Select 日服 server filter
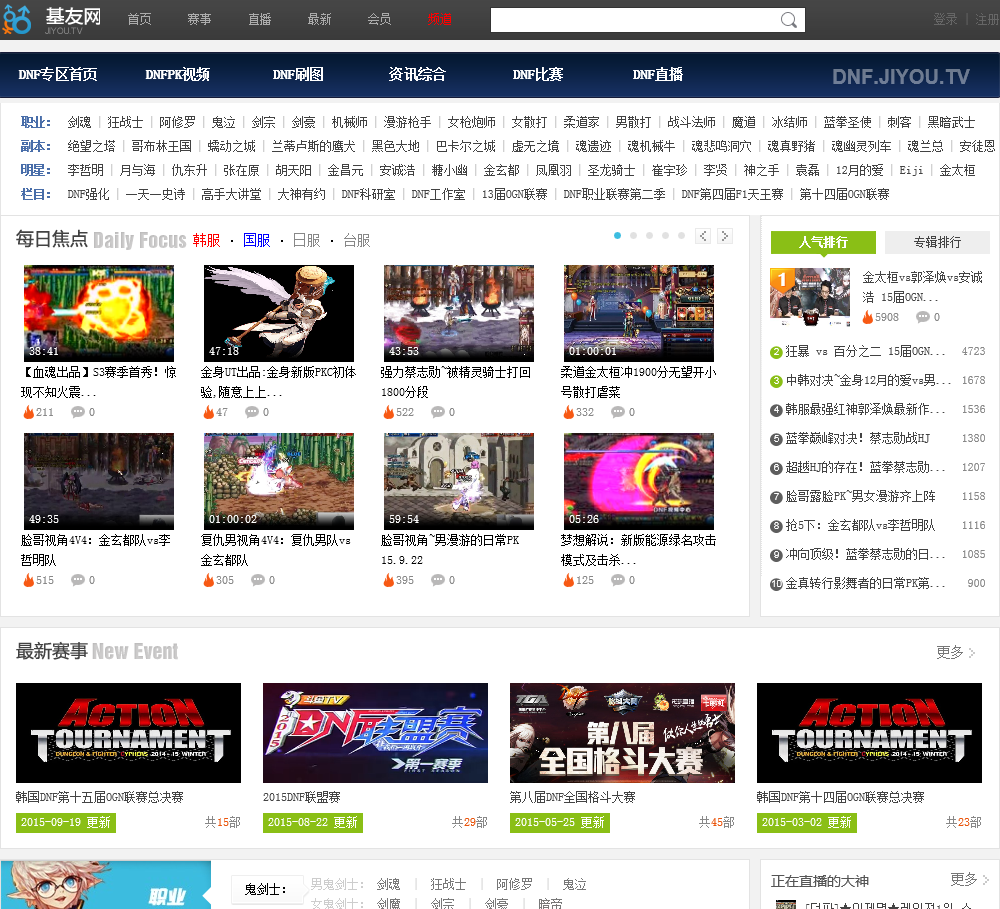 point(306,240)
